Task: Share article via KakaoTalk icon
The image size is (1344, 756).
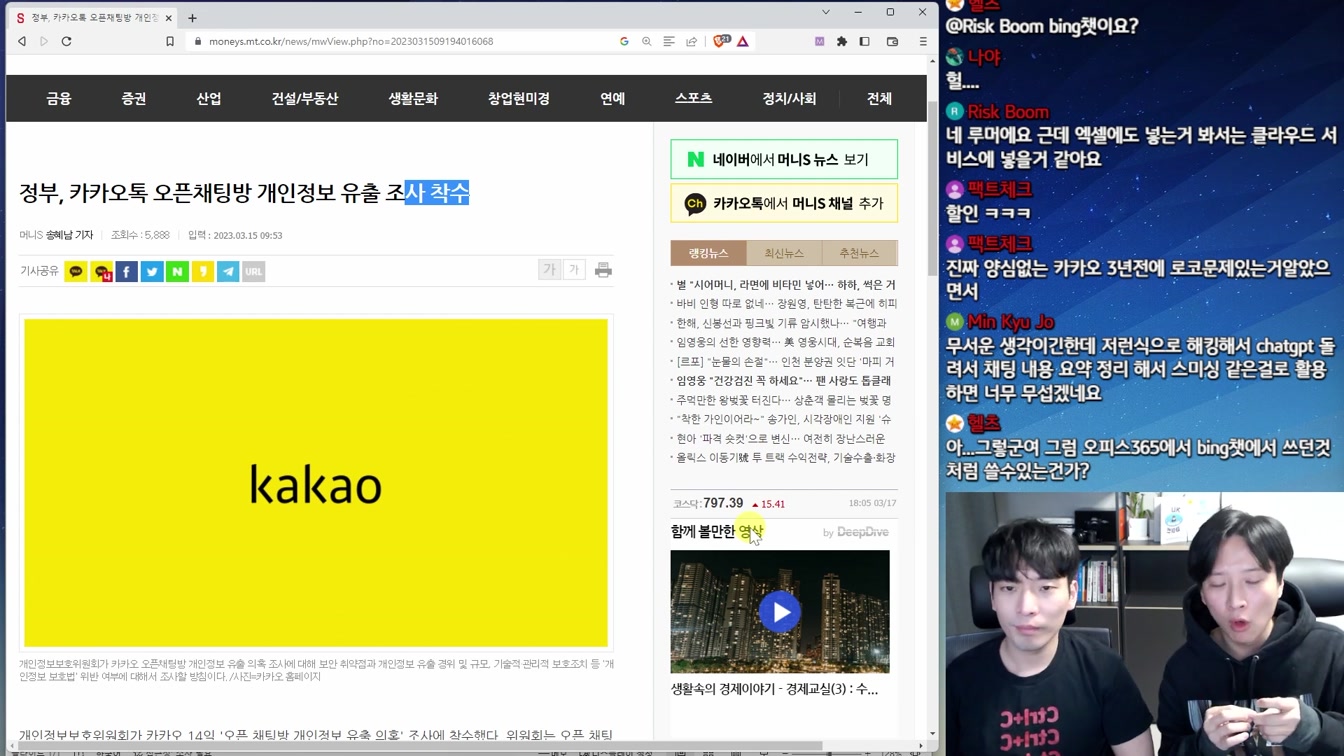Action: tap(76, 271)
